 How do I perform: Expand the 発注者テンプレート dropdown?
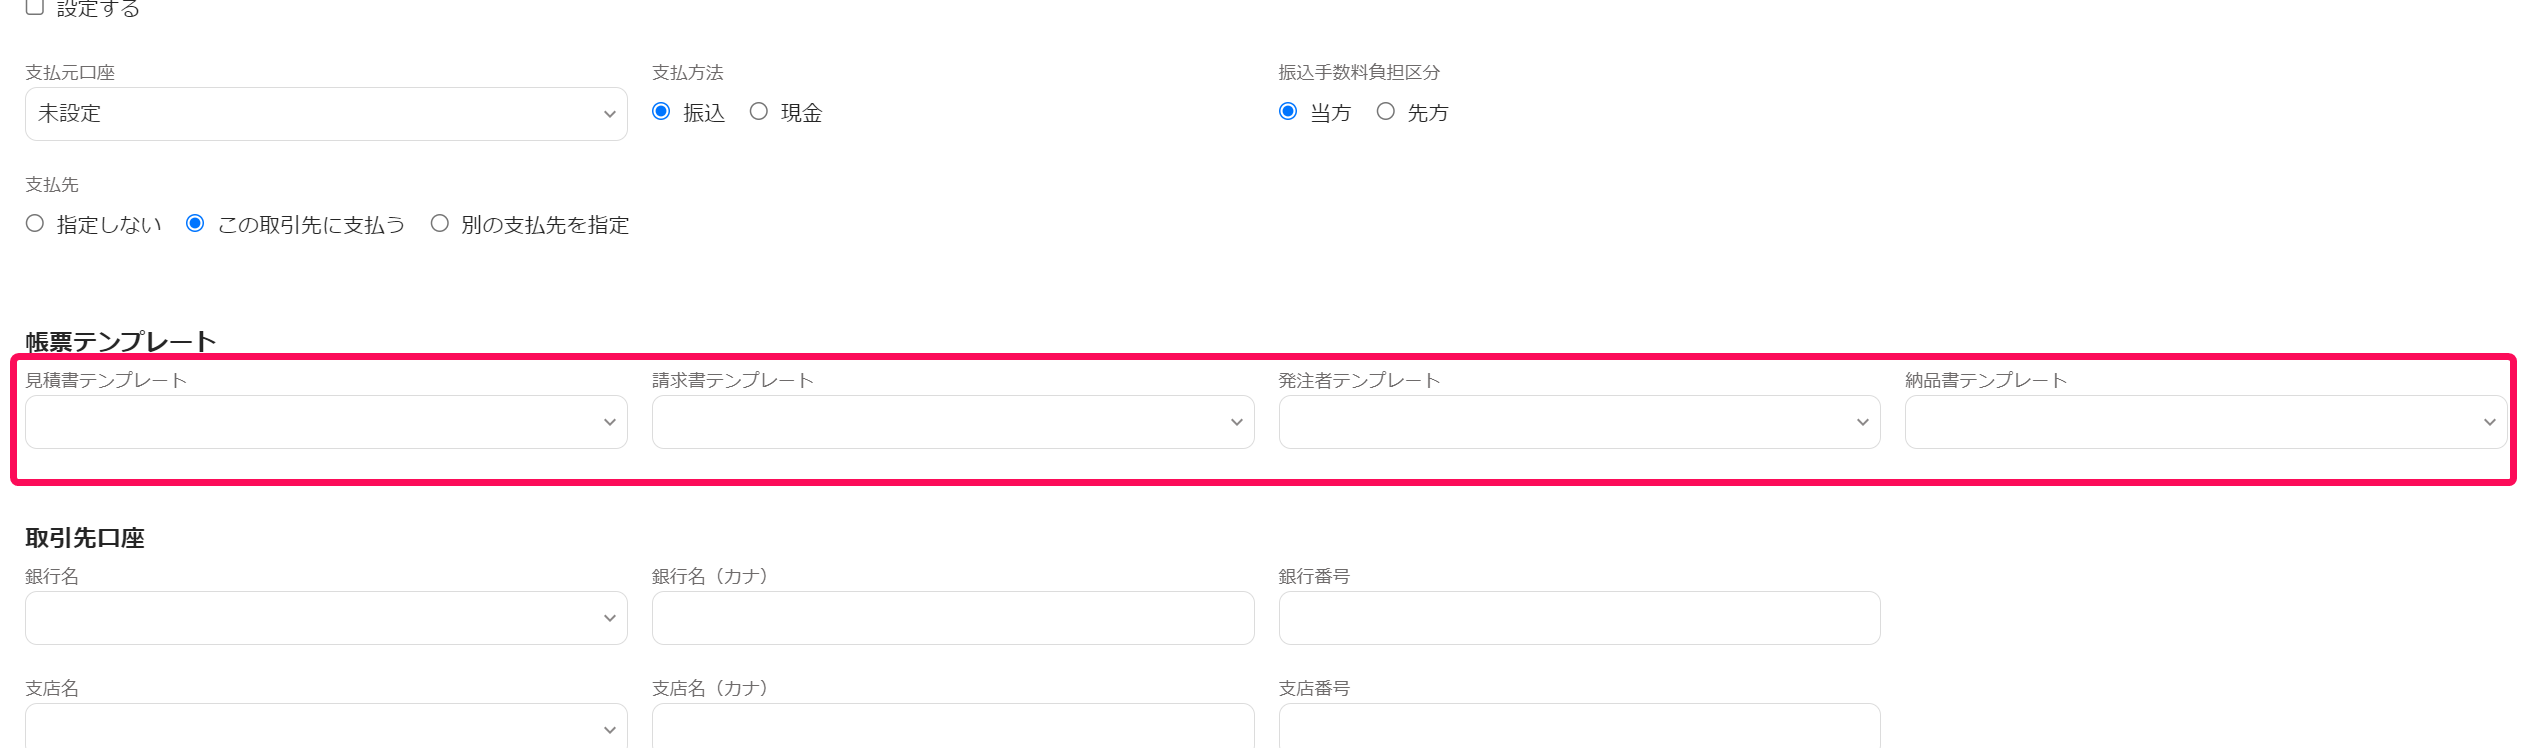click(1580, 422)
